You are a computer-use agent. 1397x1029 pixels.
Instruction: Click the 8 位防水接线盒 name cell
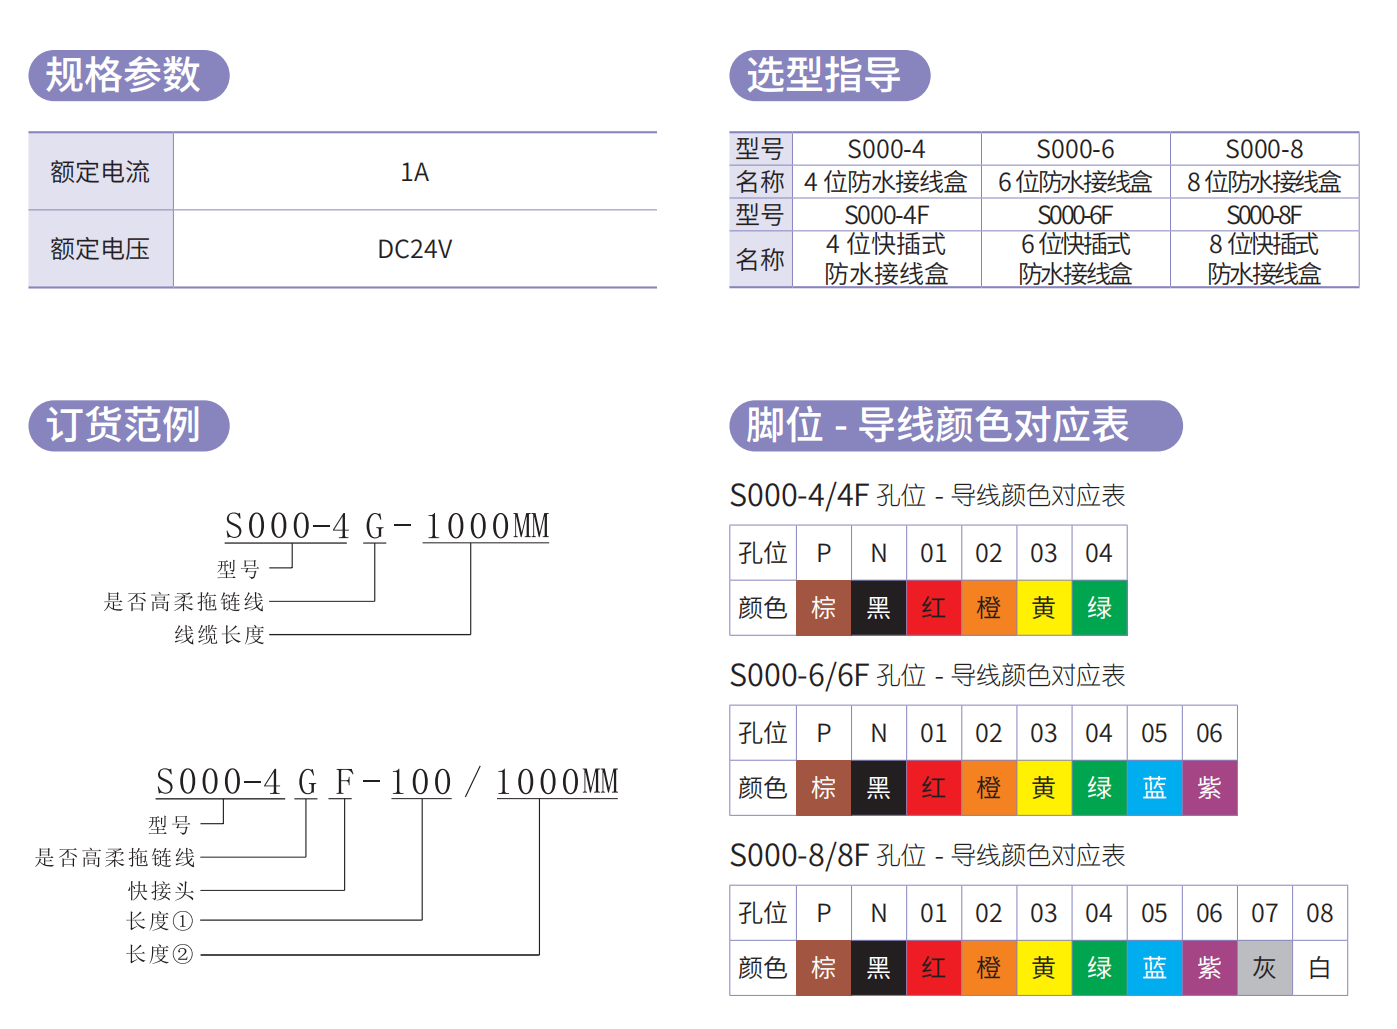[x=1265, y=182]
